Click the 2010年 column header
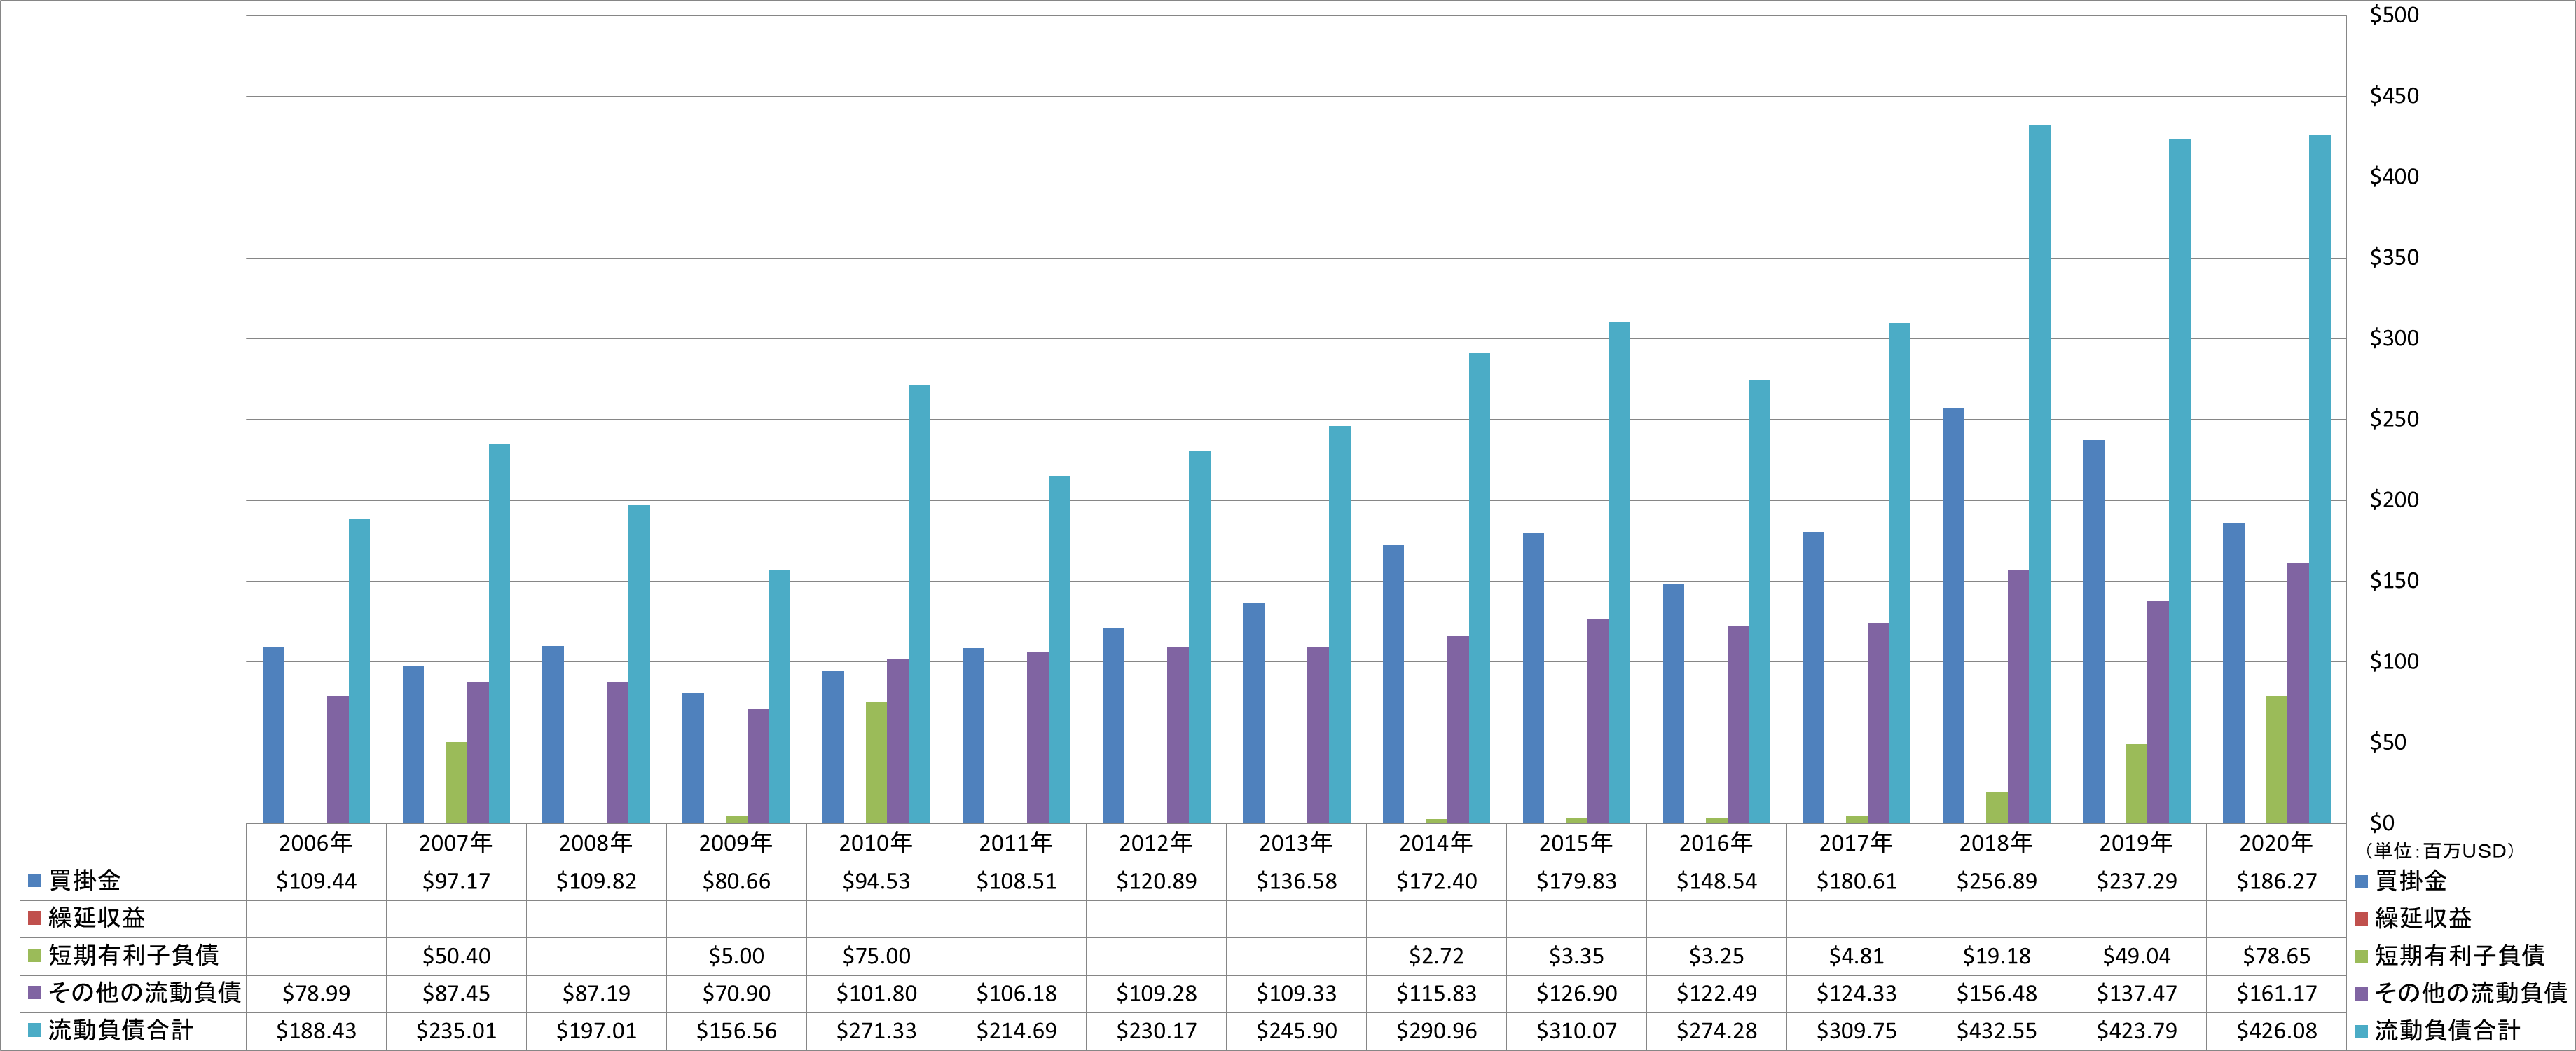This screenshot has height=1051, width=2576. click(876, 843)
